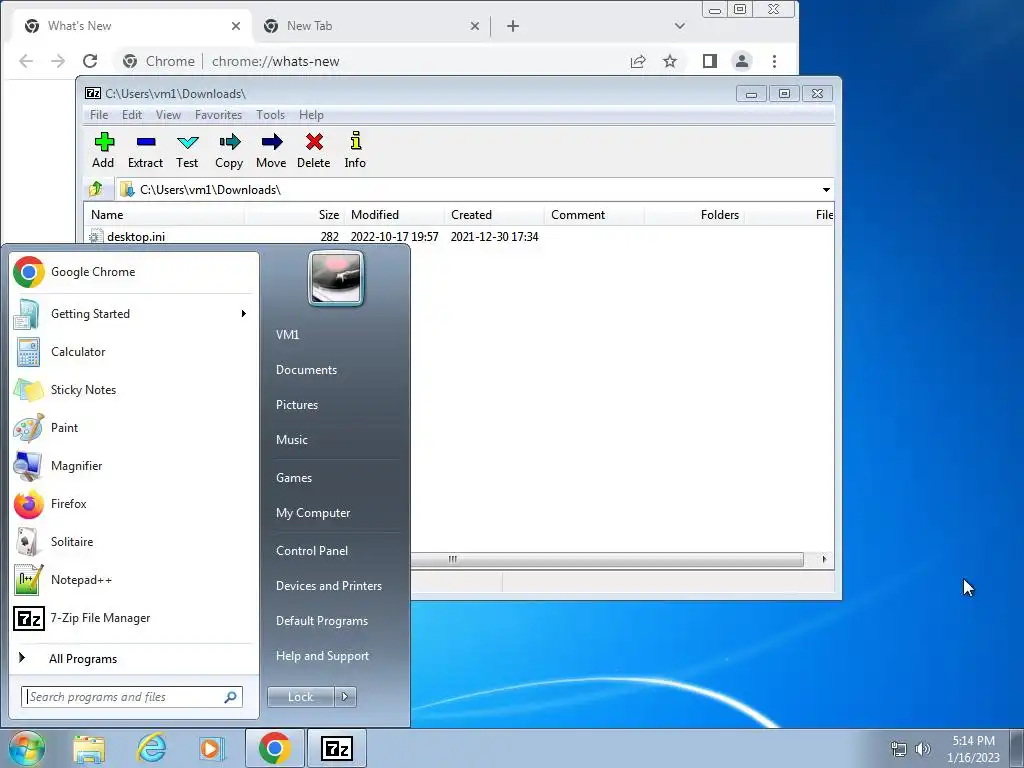Select the desktop.ini file row

pos(459,236)
